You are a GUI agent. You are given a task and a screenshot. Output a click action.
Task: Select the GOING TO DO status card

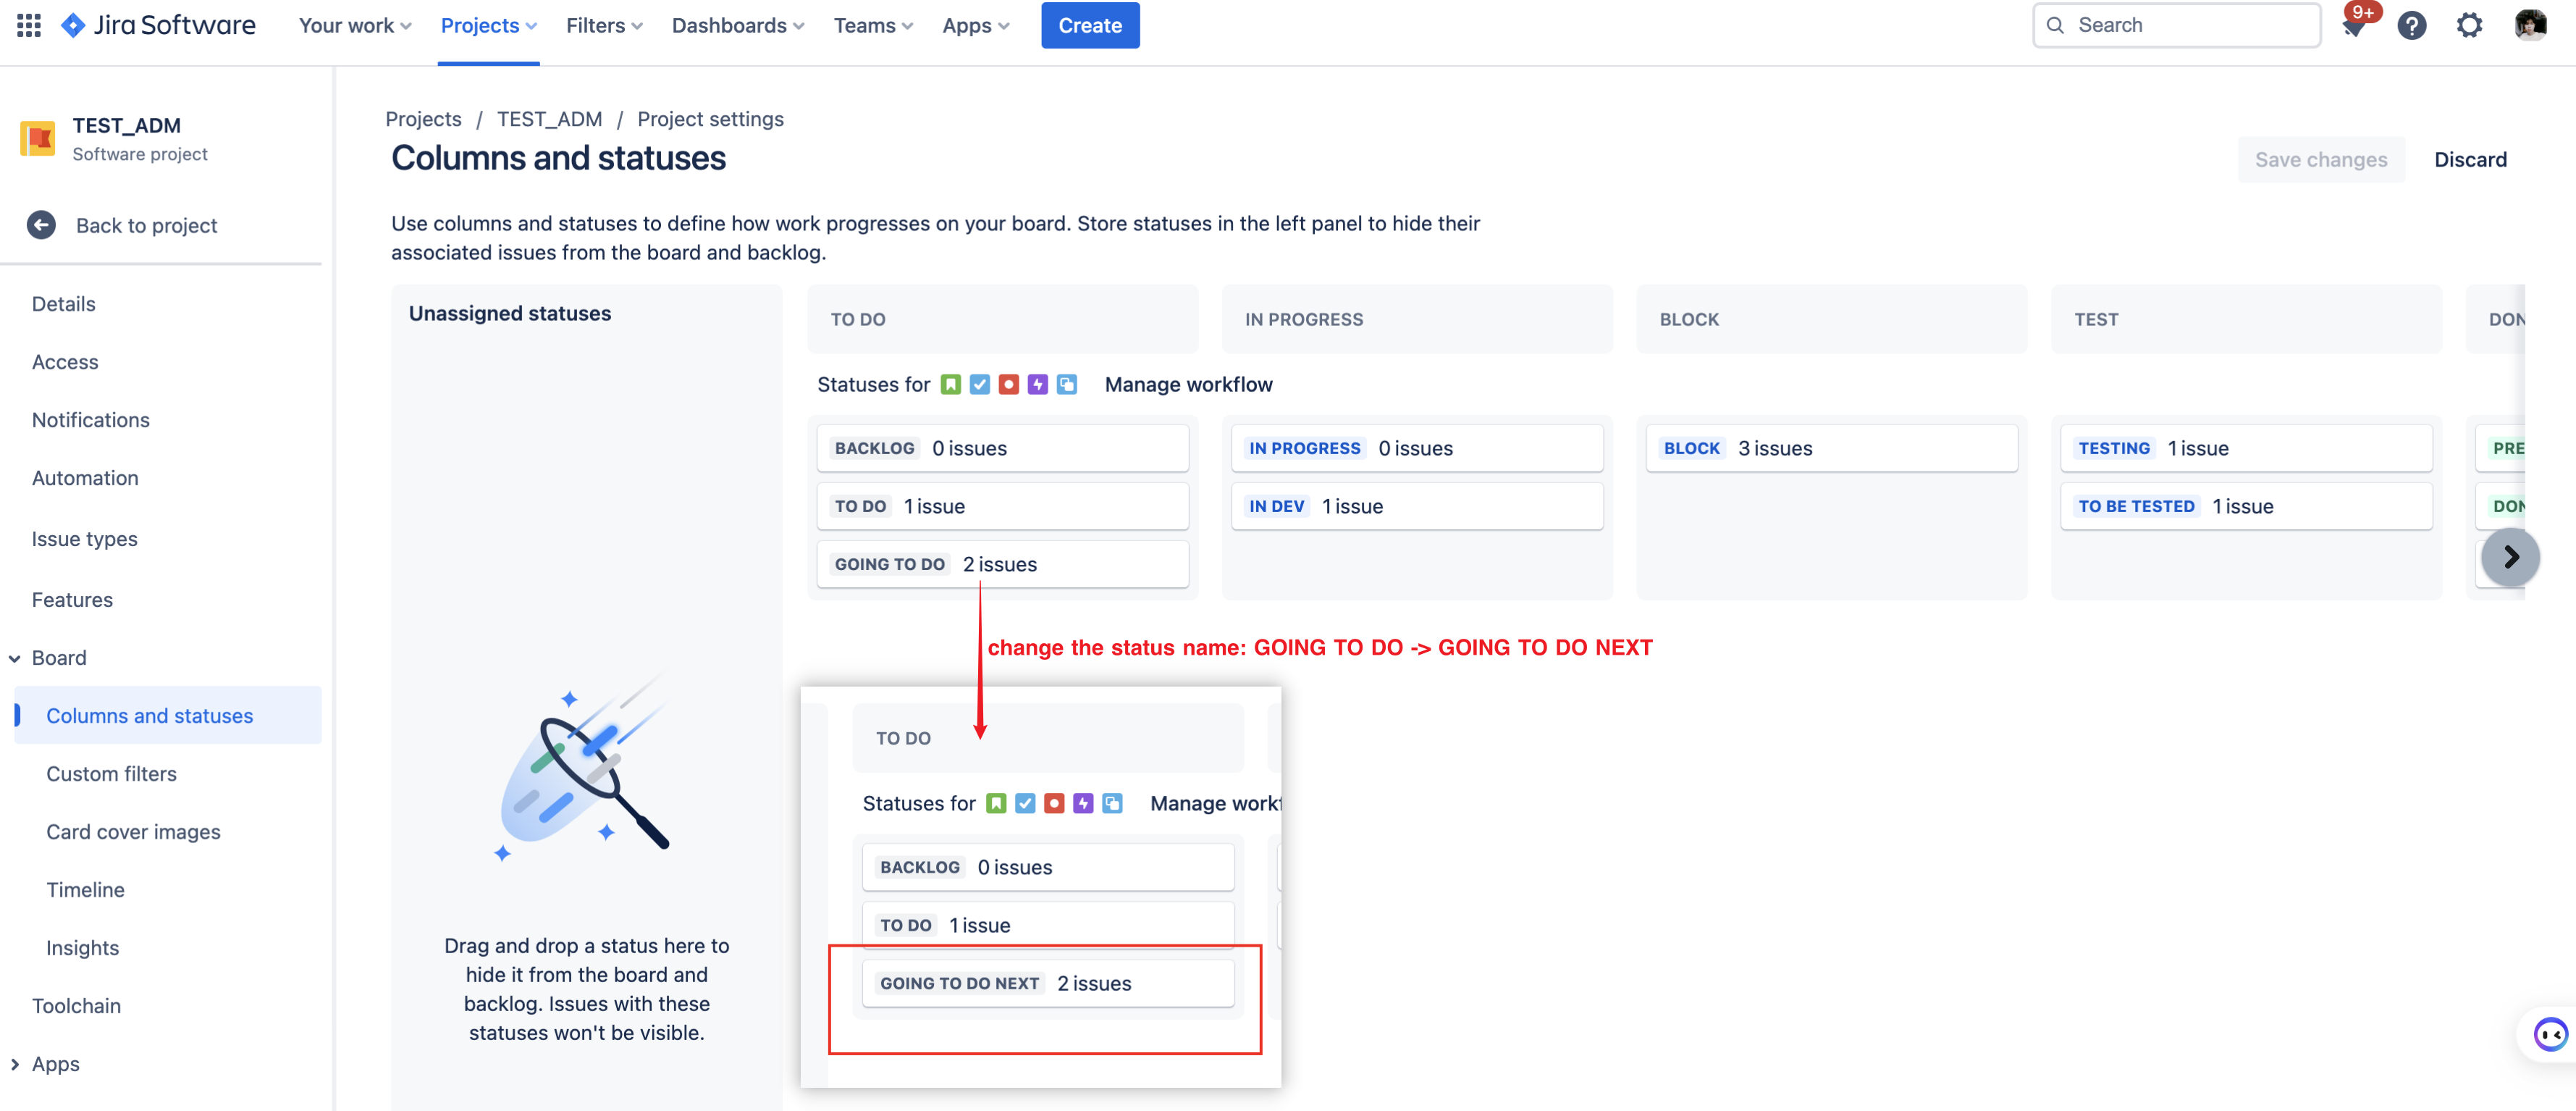tap(1002, 565)
